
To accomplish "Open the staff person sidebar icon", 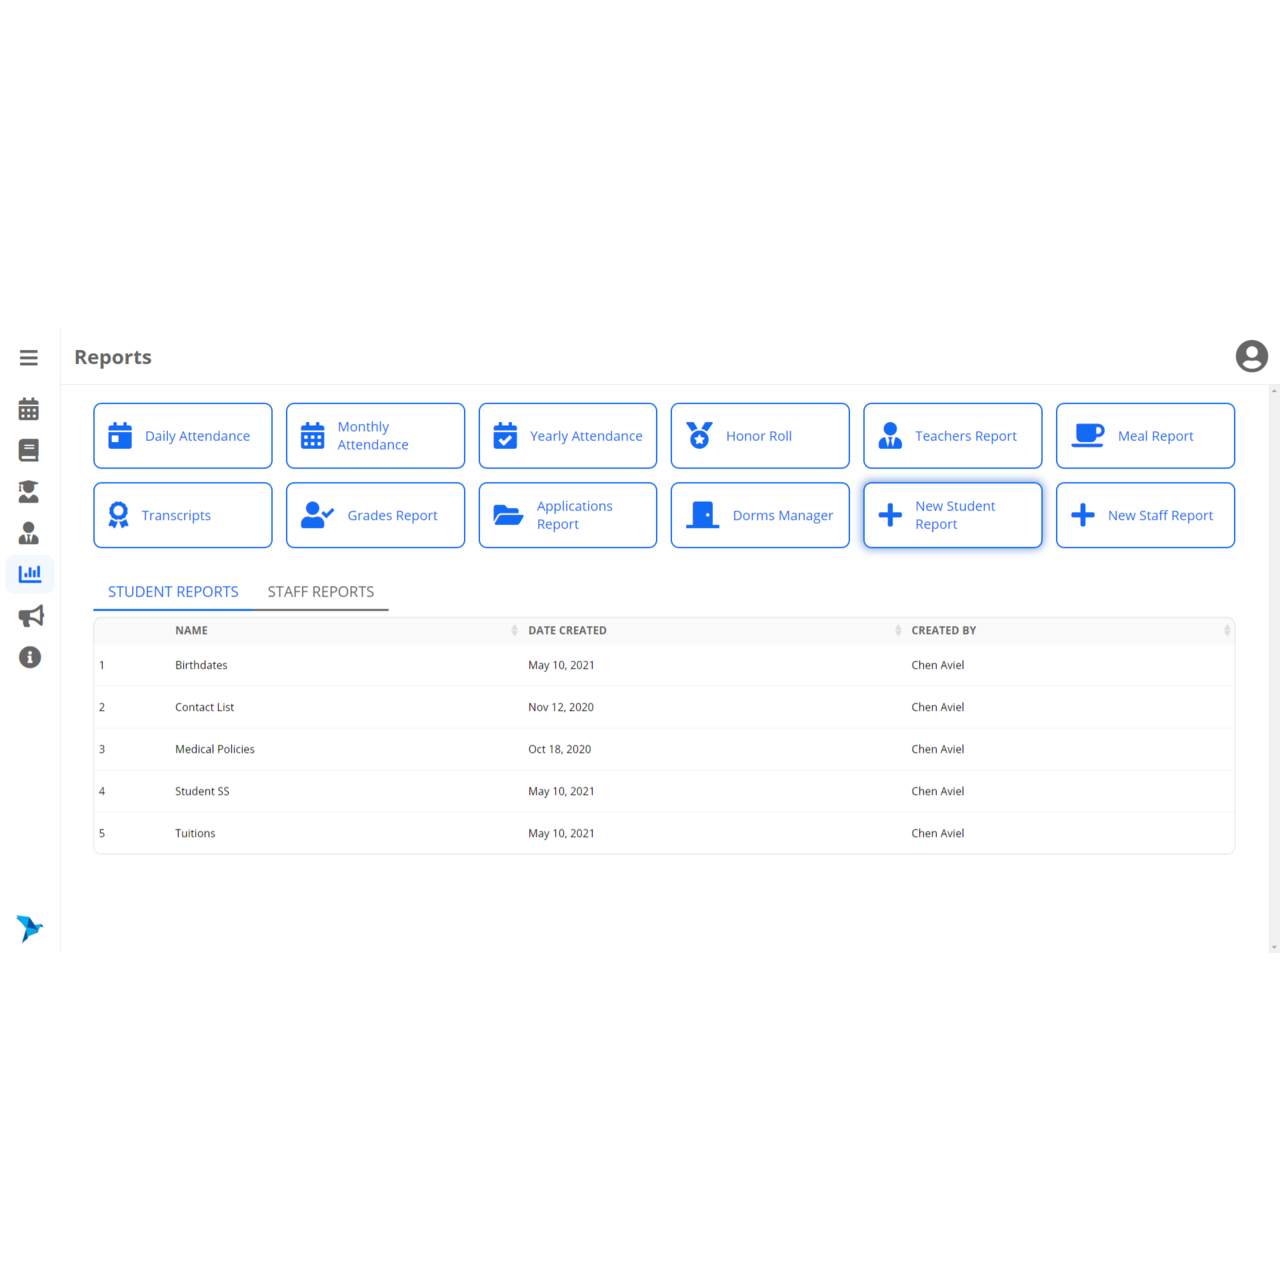I will pos(29,533).
